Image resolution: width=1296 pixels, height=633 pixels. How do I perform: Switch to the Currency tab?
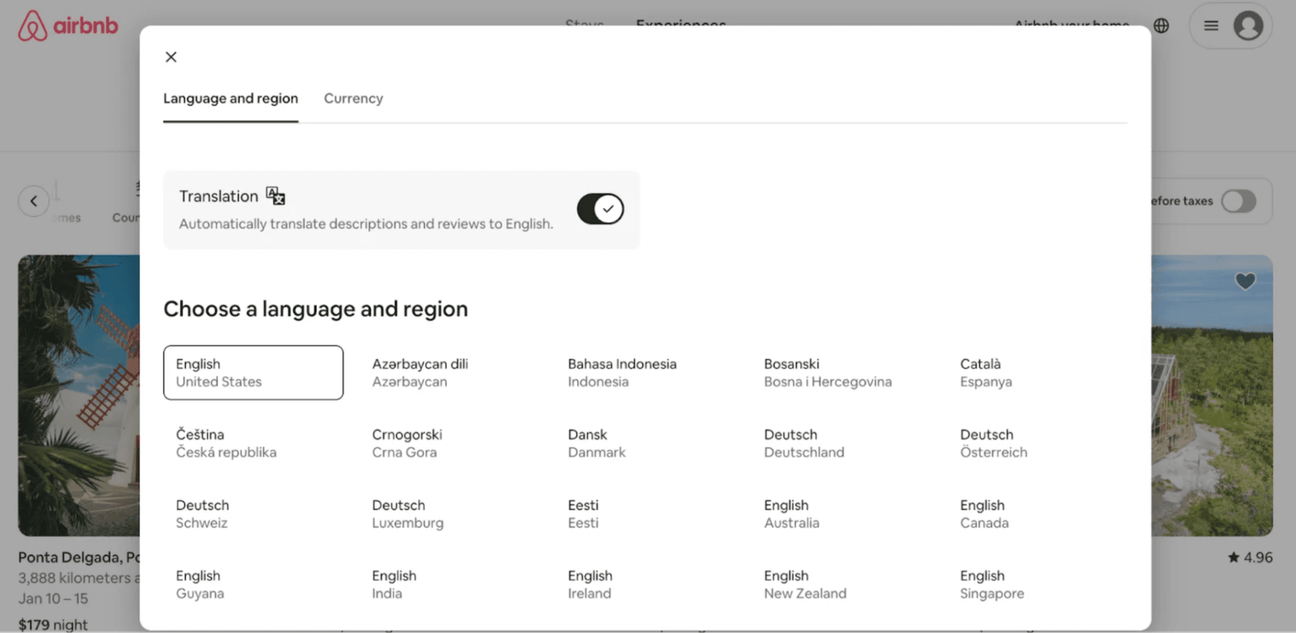tap(353, 98)
